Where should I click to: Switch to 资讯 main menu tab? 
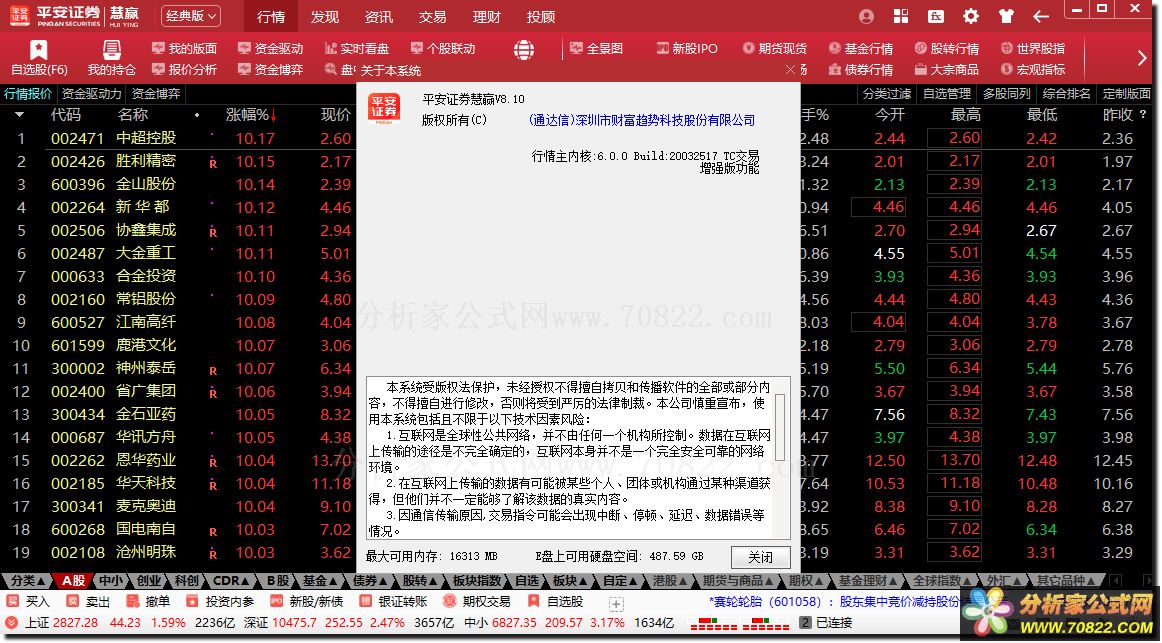point(379,16)
